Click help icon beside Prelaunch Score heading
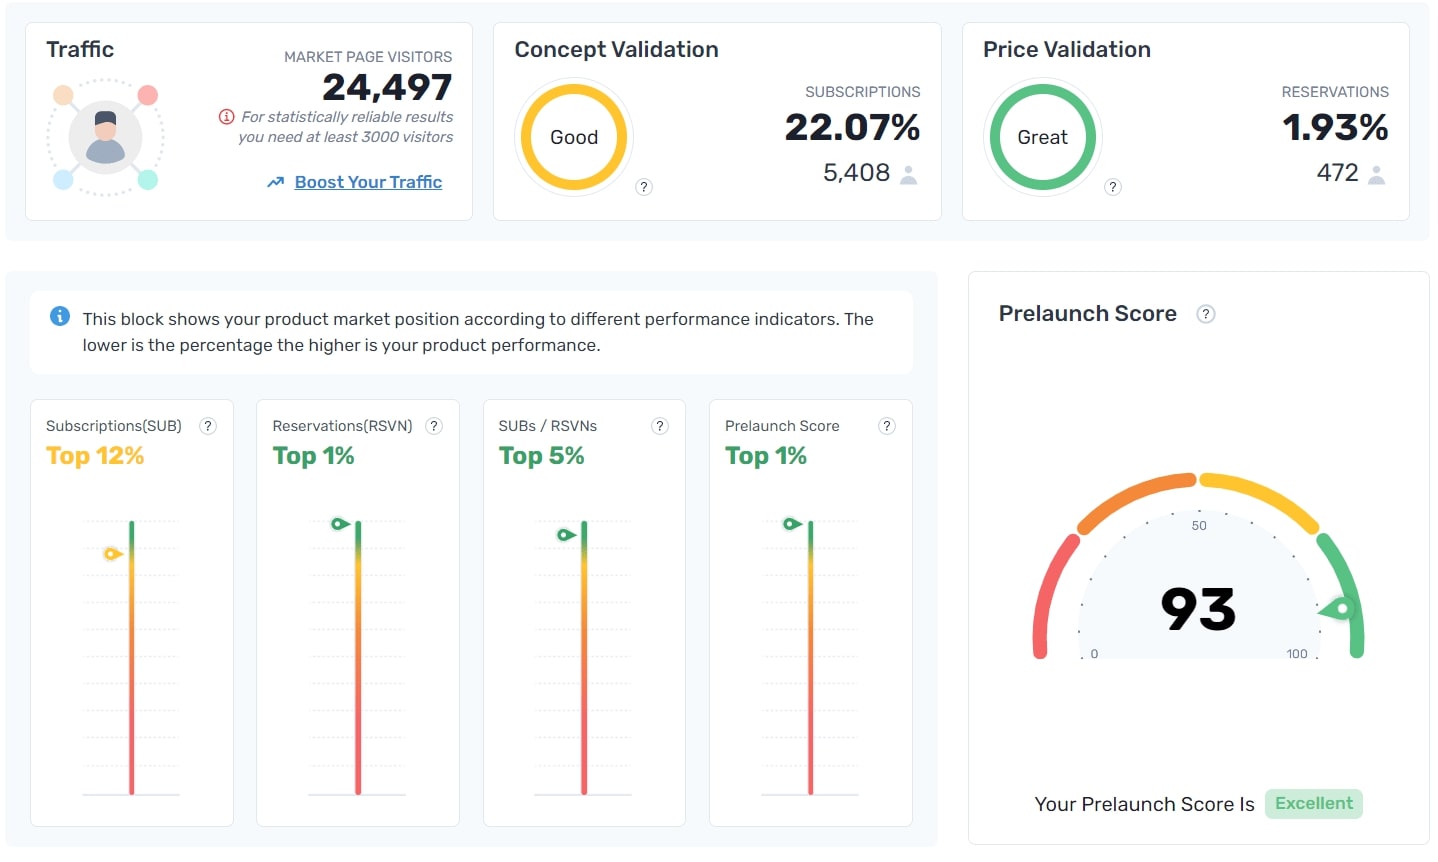Image resolution: width=1438 pixels, height=862 pixels. [x=1206, y=313]
